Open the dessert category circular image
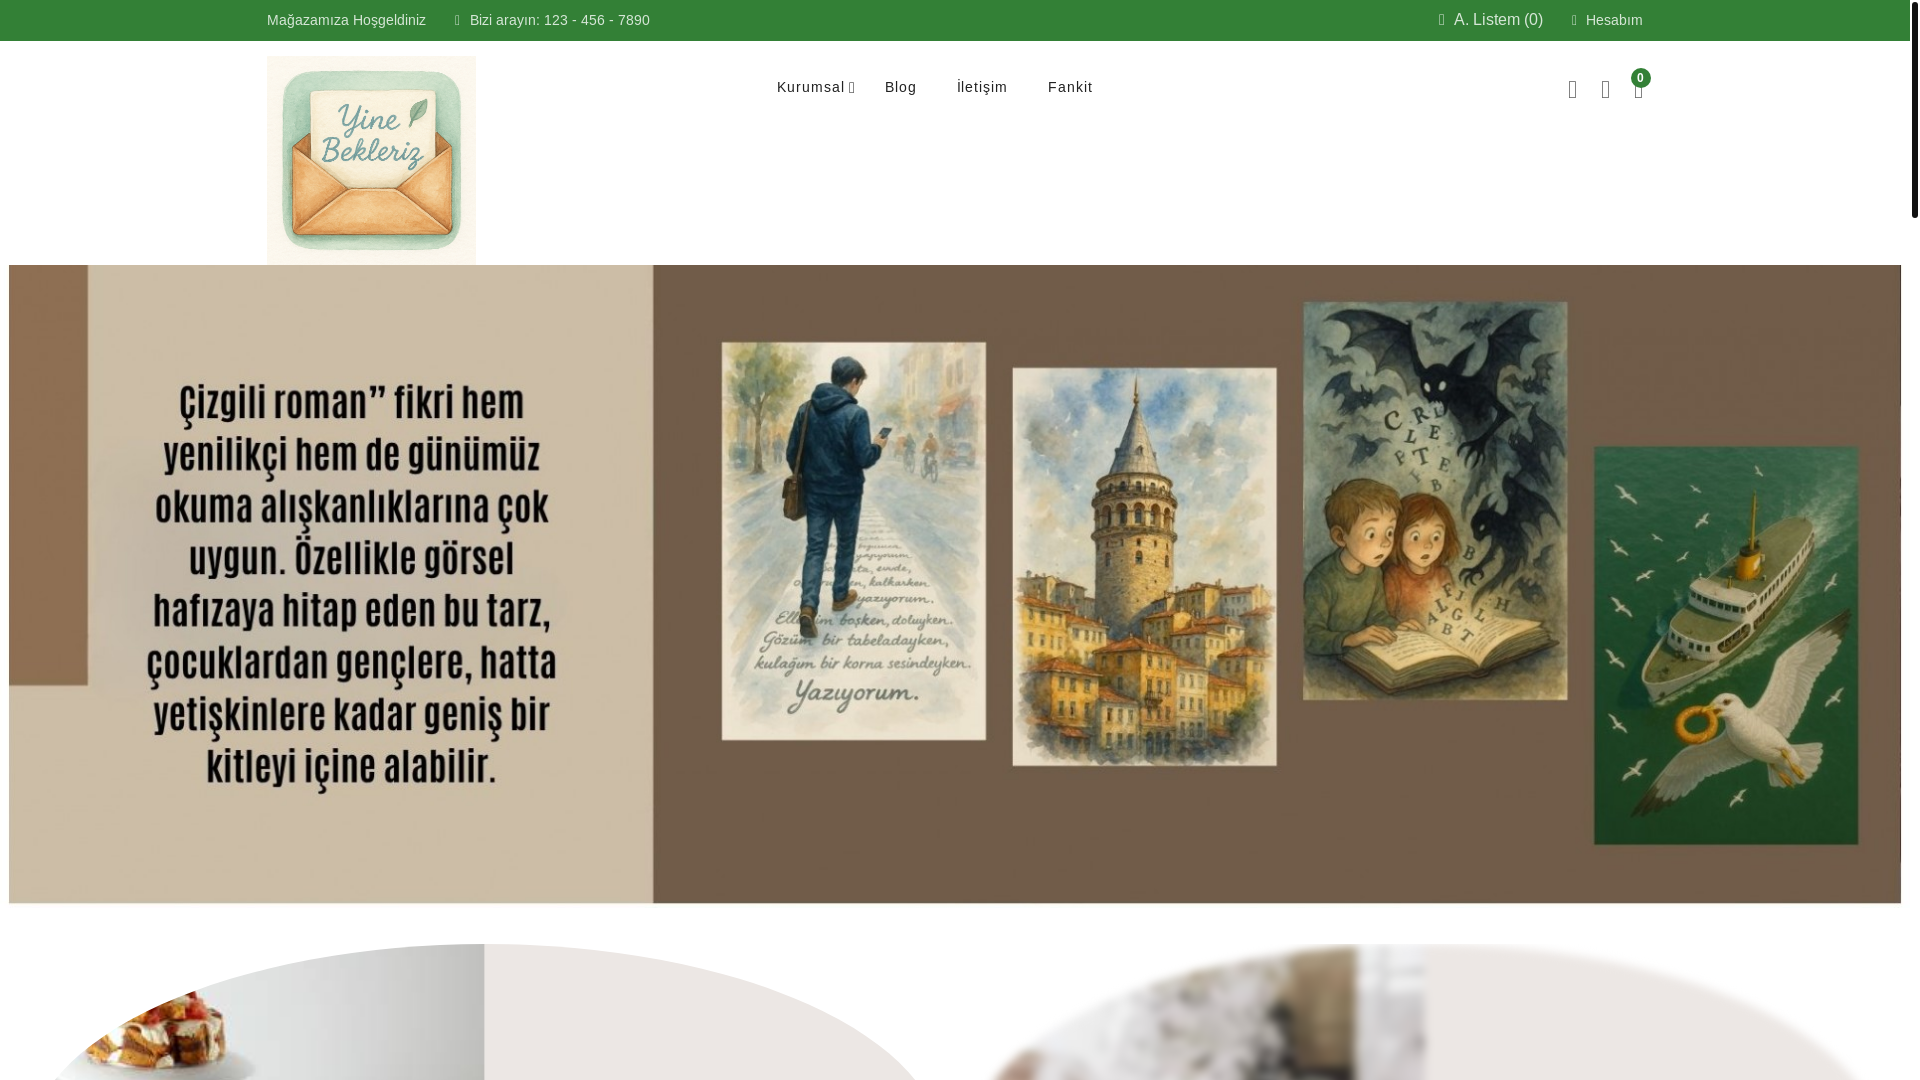The width and height of the screenshot is (1920, 1080). [x=485, y=1012]
